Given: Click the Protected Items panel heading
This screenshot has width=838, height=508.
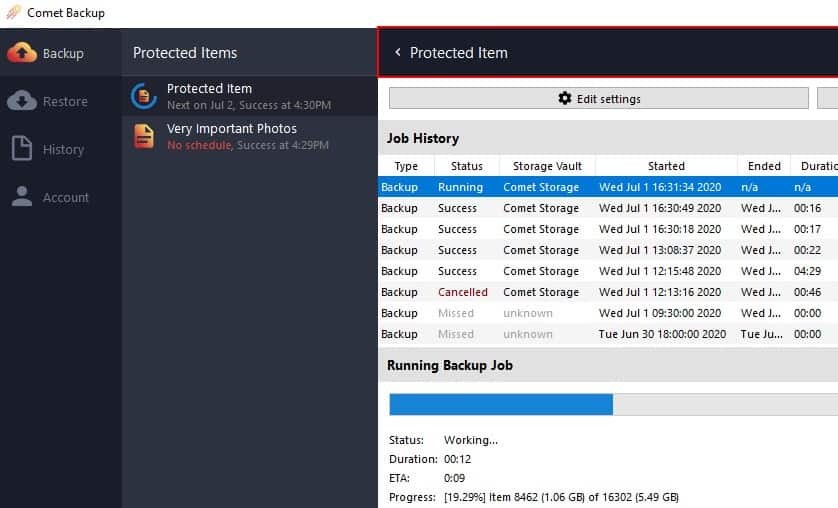Looking at the screenshot, I should tap(185, 53).
